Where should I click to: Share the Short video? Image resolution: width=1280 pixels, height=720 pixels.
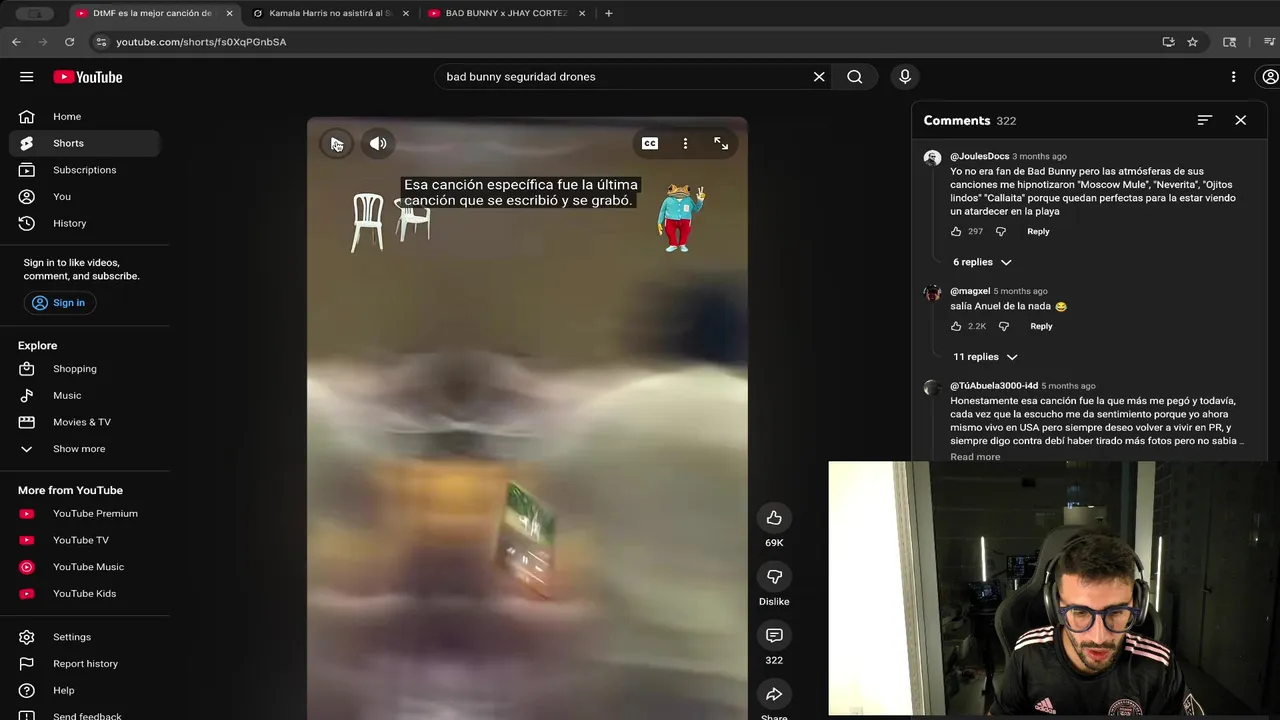(x=774, y=694)
